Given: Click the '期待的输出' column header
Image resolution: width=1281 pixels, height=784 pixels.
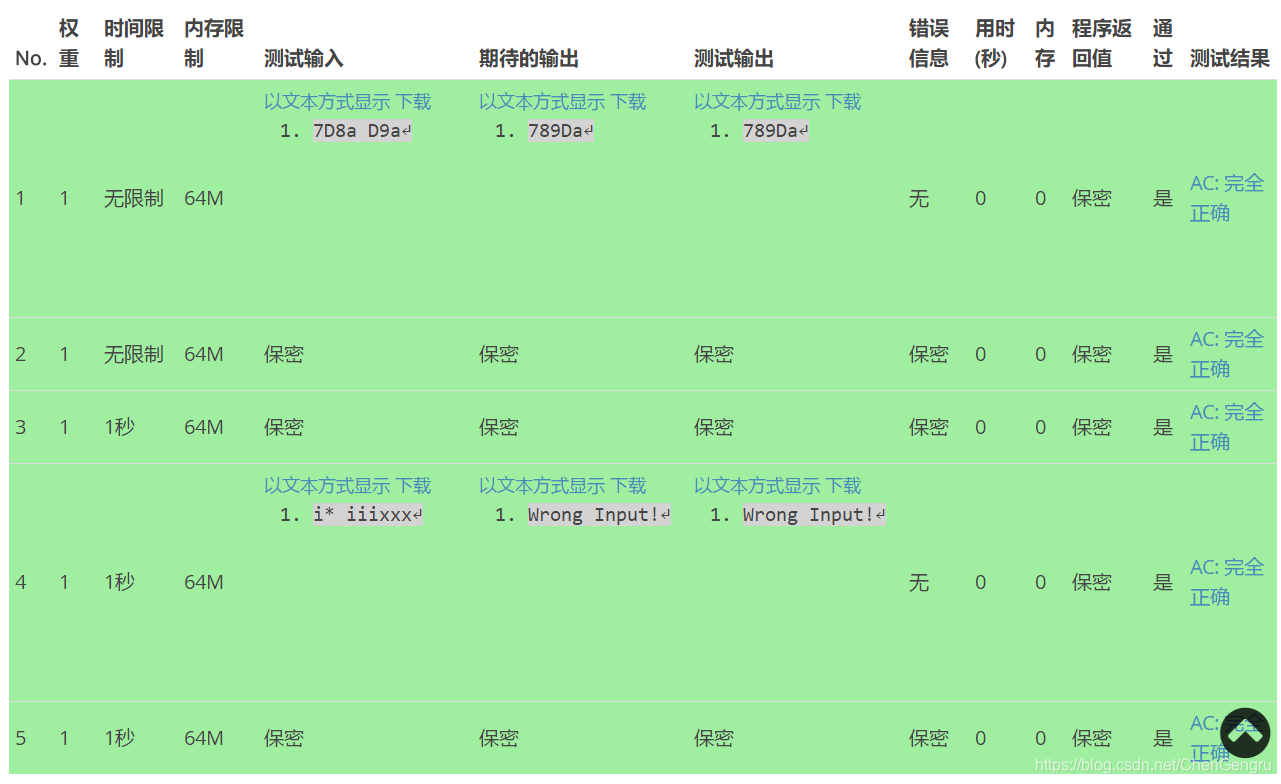Looking at the screenshot, I should pyautogui.click(x=529, y=59).
